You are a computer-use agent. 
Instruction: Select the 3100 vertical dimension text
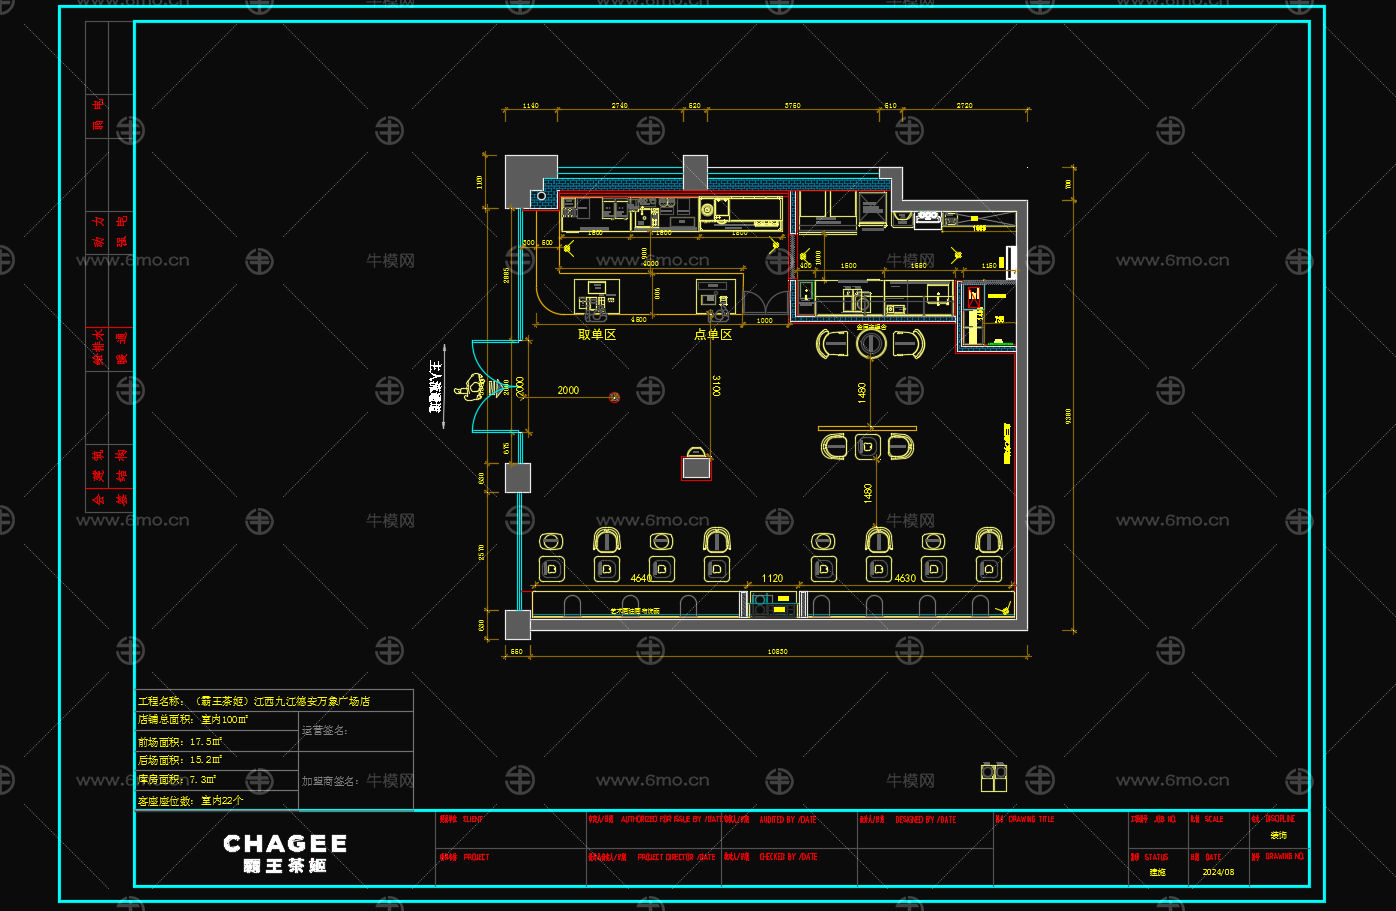click(716, 385)
